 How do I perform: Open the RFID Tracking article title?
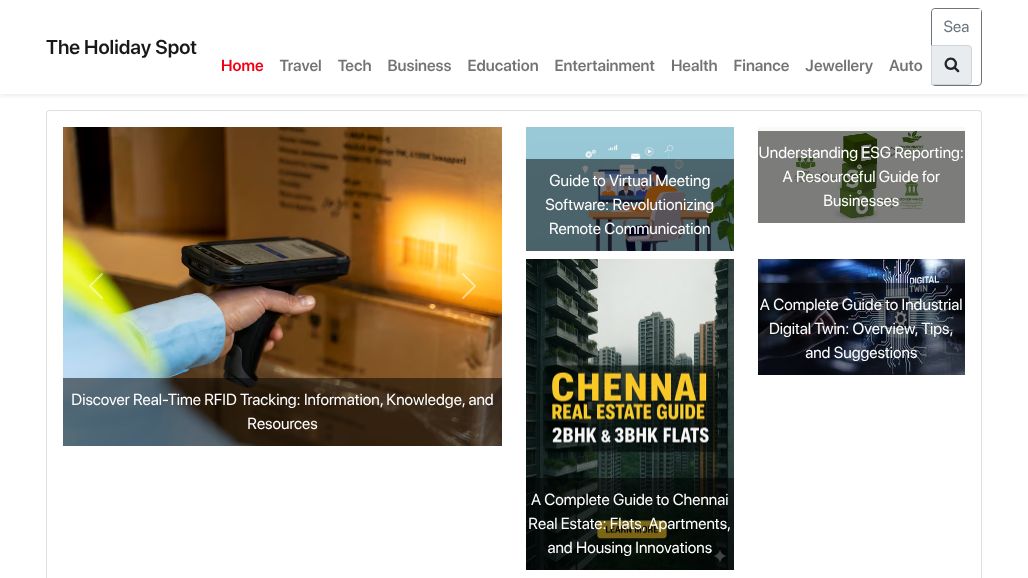tap(282, 412)
